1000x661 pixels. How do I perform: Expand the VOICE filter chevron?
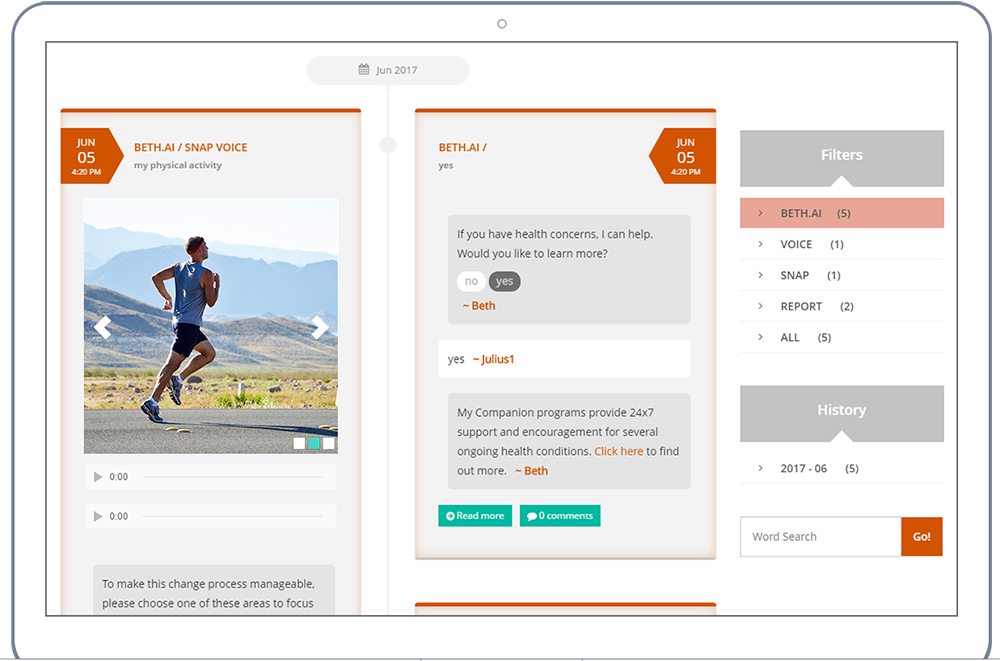point(760,244)
